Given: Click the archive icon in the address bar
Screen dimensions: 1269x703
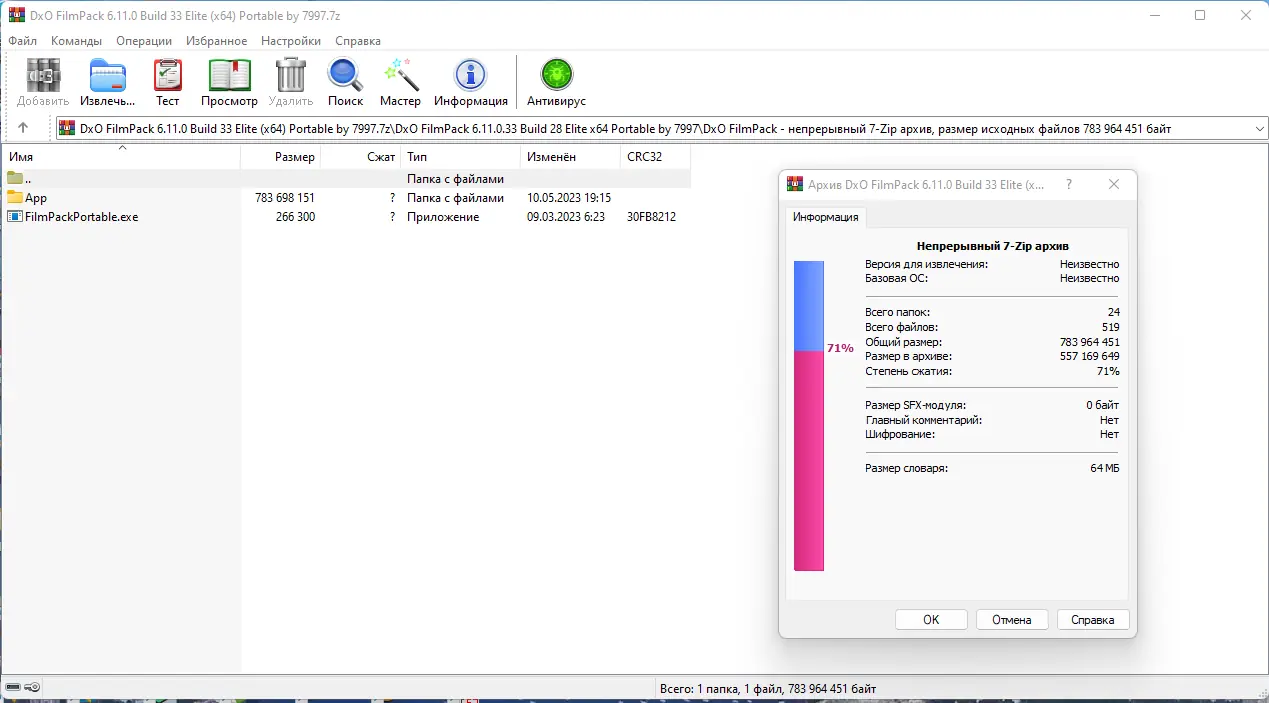Looking at the screenshot, I should pyautogui.click(x=67, y=128).
